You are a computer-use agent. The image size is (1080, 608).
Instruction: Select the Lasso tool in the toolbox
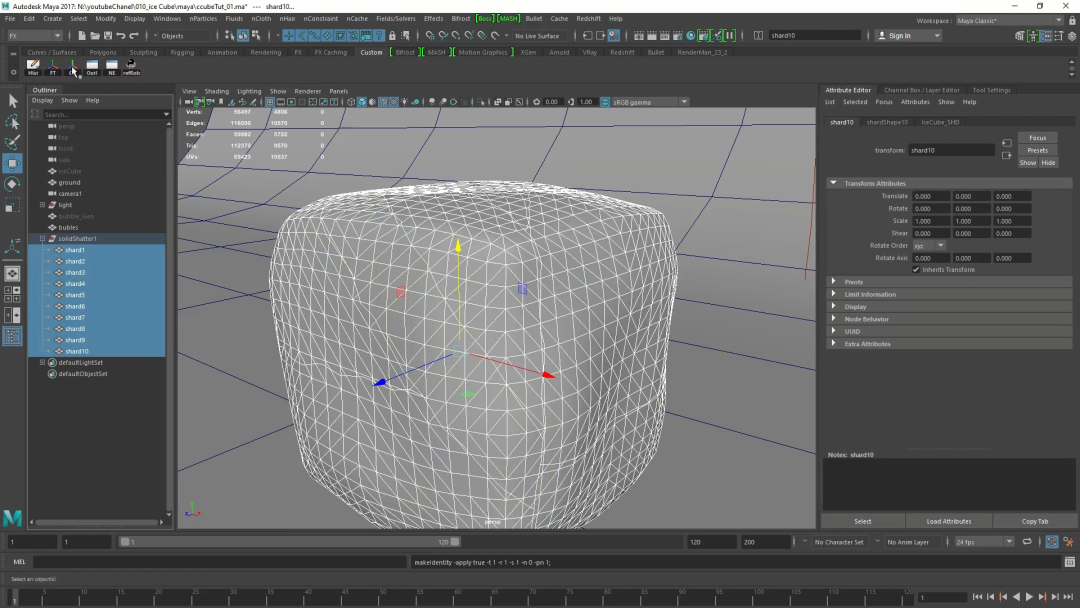pyautogui.click(x=12, y=122)
